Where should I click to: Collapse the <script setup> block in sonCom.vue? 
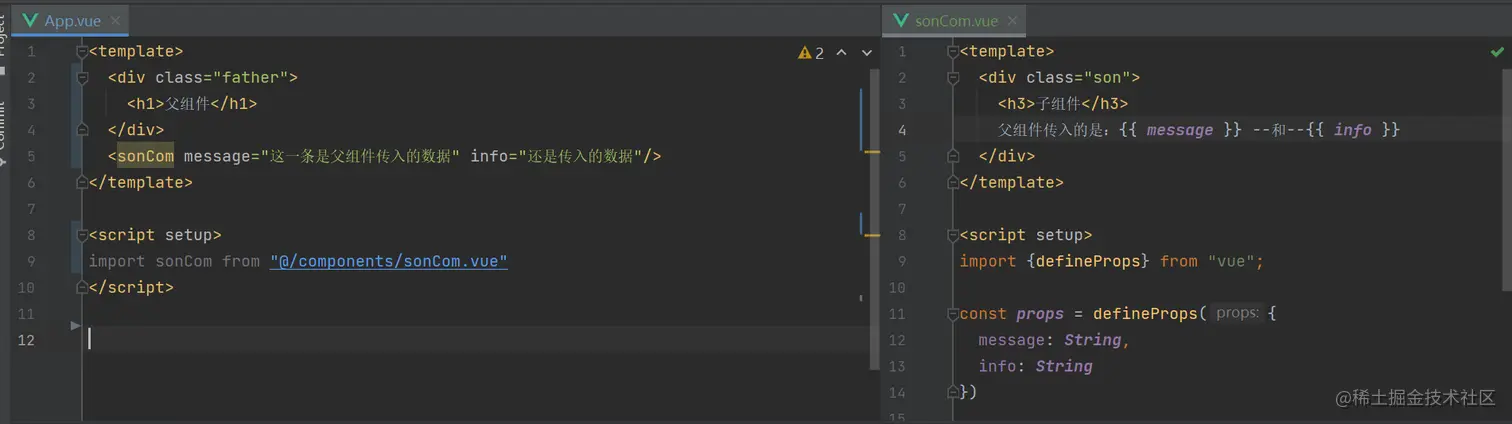point(954,235)
